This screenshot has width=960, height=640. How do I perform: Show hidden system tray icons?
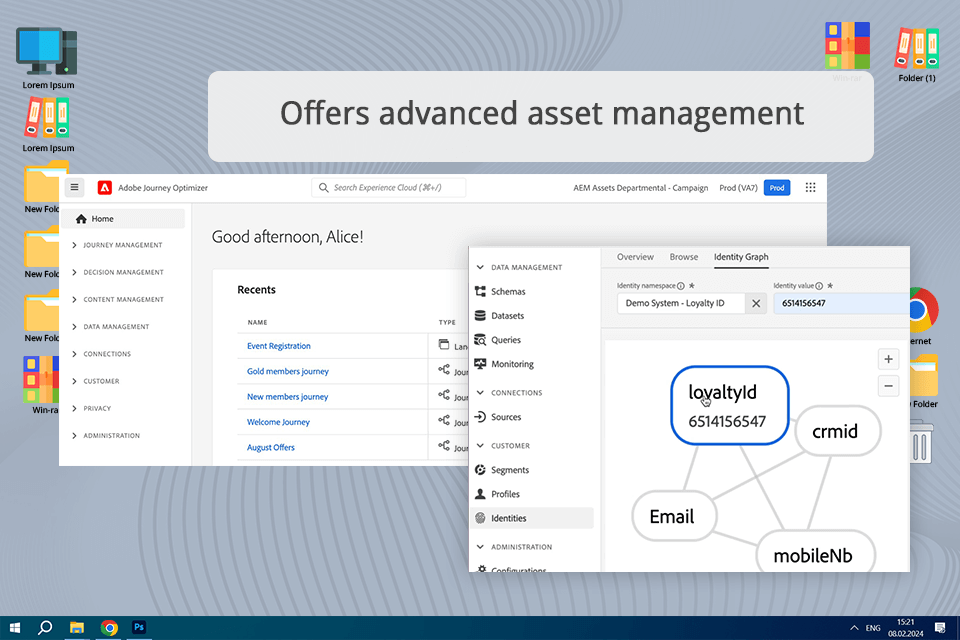[x=854, y=628]
